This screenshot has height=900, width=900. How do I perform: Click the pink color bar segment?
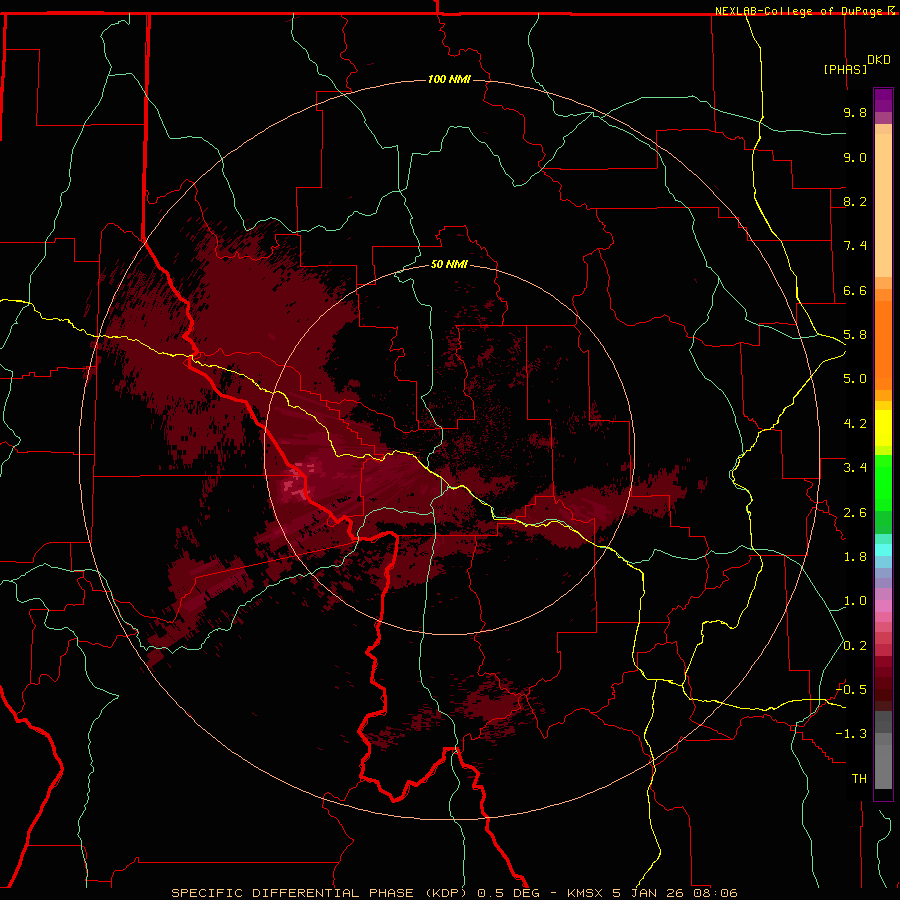click(x=883, y=606)
